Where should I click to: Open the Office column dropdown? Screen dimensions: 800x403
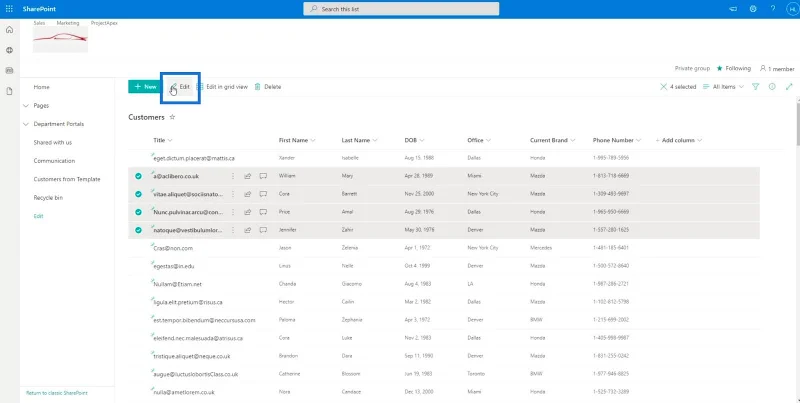pos(479,140)
